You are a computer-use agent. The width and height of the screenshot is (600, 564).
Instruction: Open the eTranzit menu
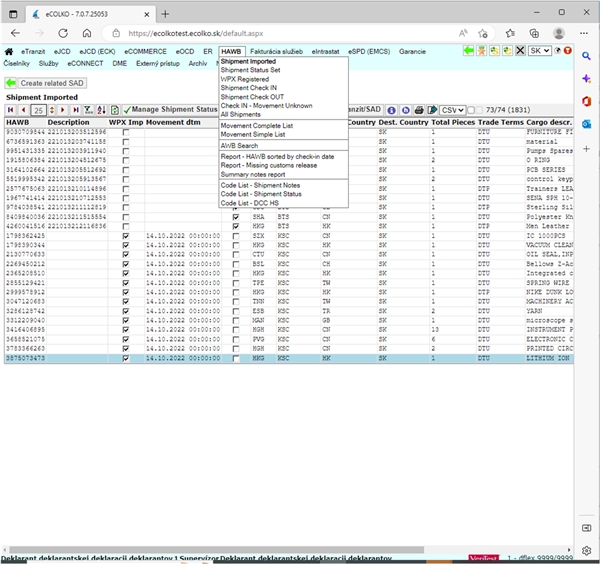tap(33, 52)
